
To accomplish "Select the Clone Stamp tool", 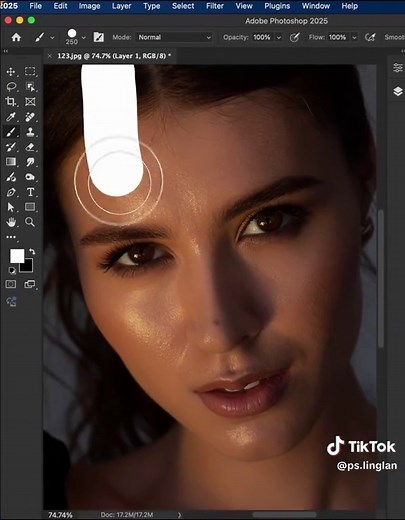I will [30, 132].
